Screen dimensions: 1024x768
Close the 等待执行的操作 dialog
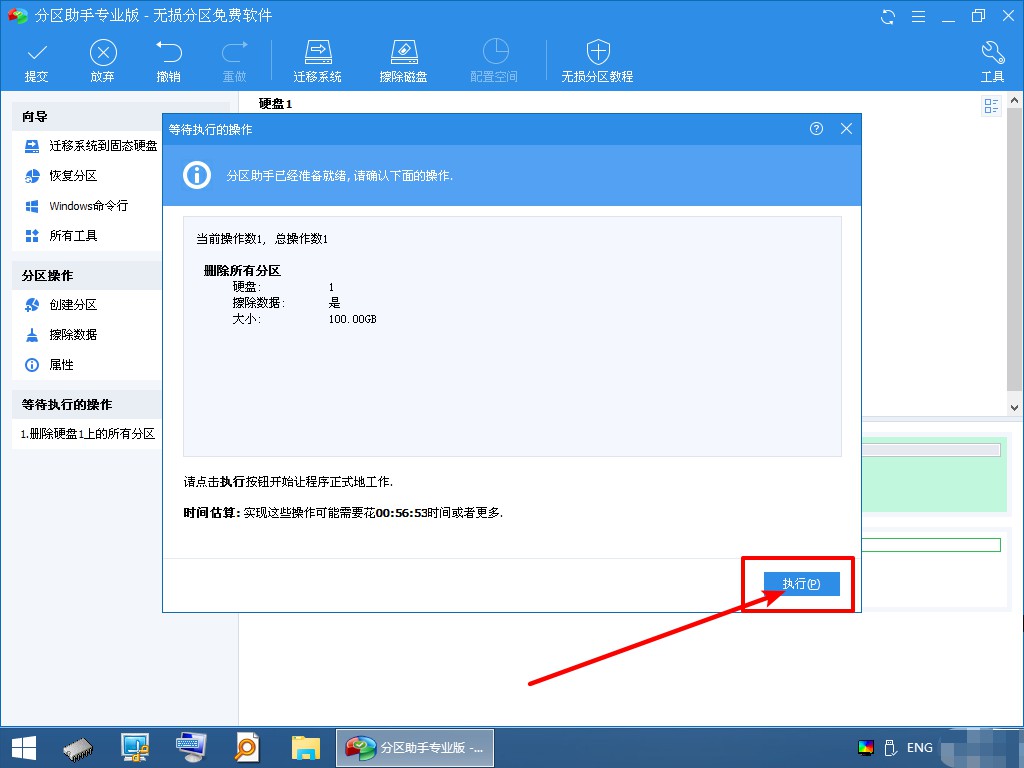click(x=846, y=129)
